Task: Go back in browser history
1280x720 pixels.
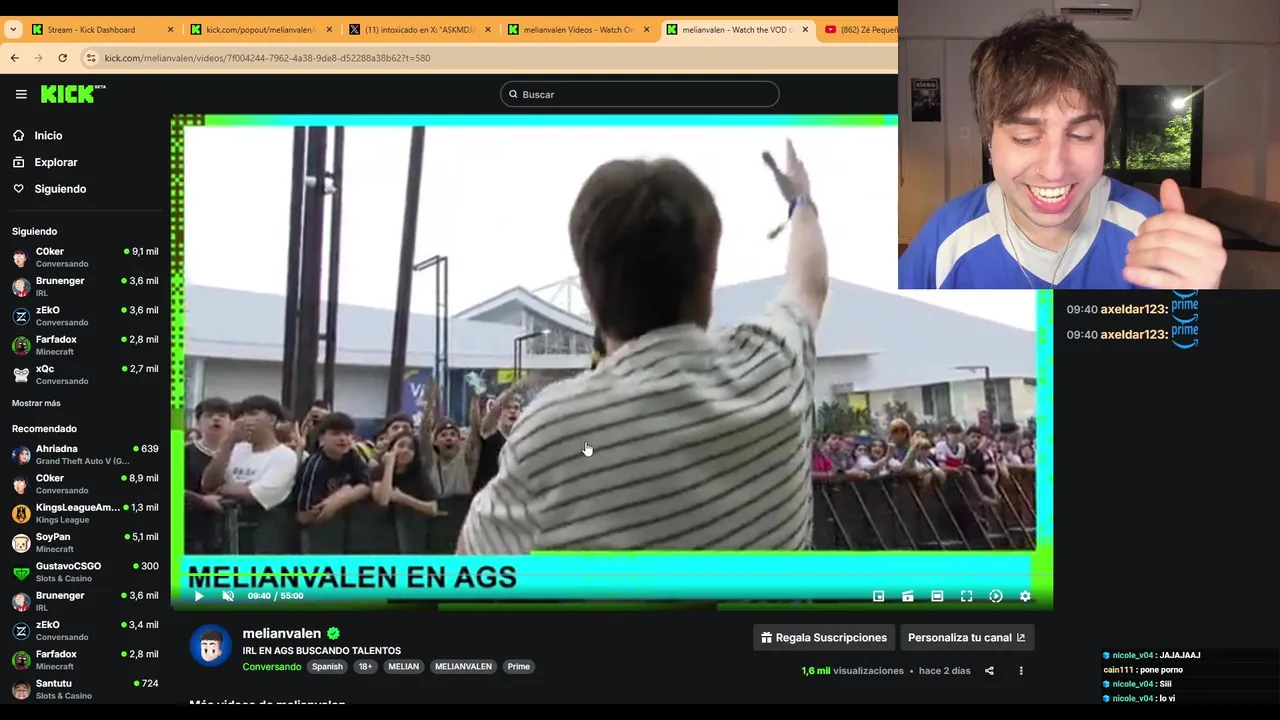Action: [x=15, y=58]
